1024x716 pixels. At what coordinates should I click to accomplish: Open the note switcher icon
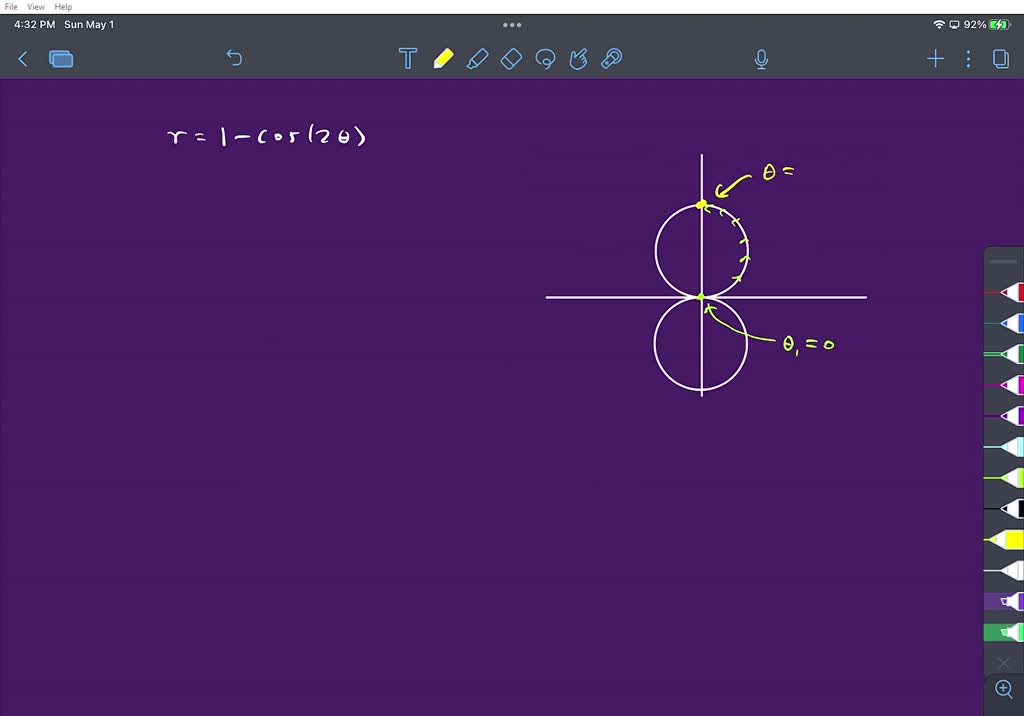[x=61, y=59]
